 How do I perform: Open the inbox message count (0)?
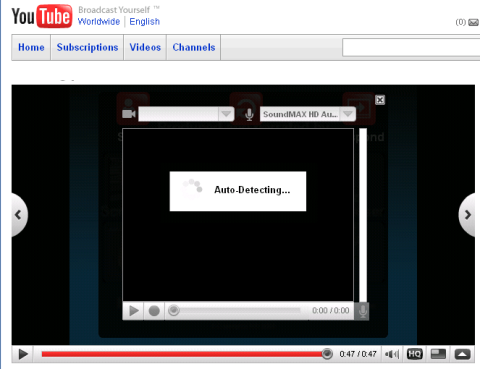tap(461, 22)
